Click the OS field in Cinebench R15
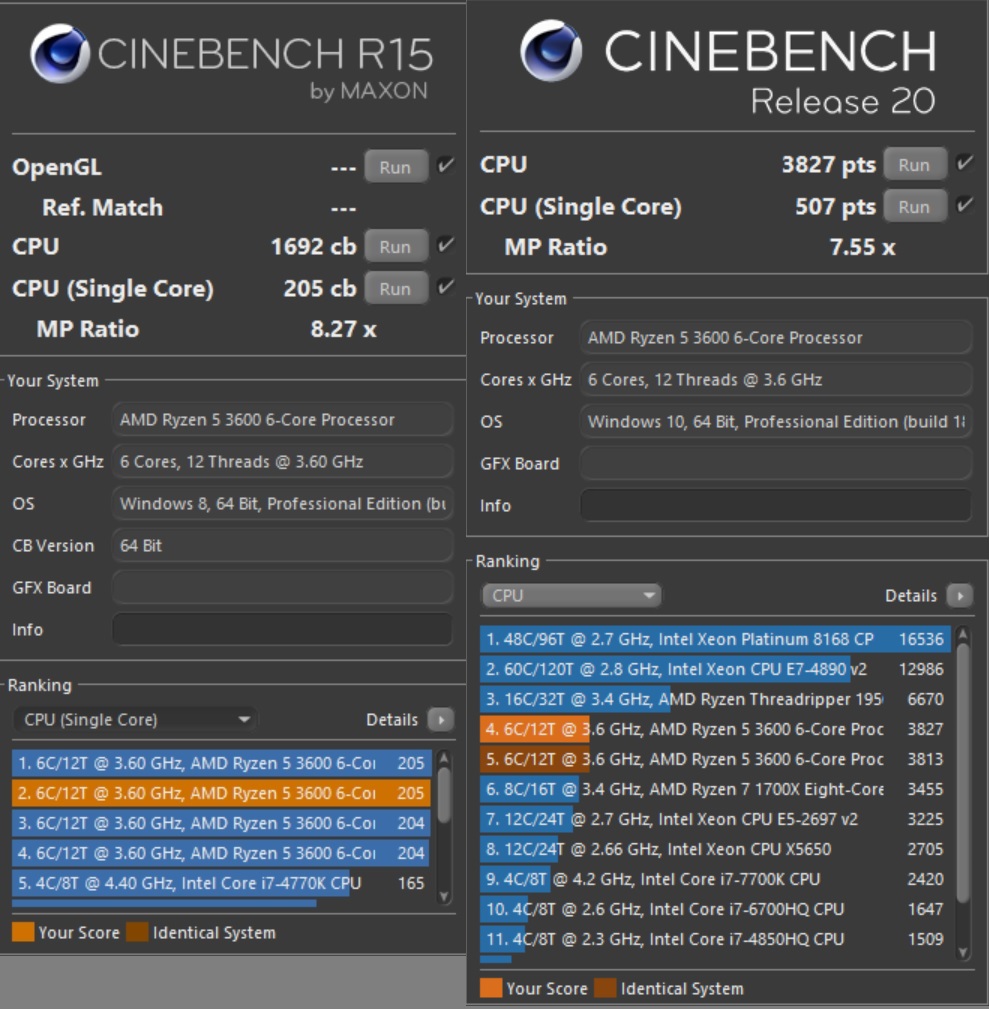 point(282,503)
